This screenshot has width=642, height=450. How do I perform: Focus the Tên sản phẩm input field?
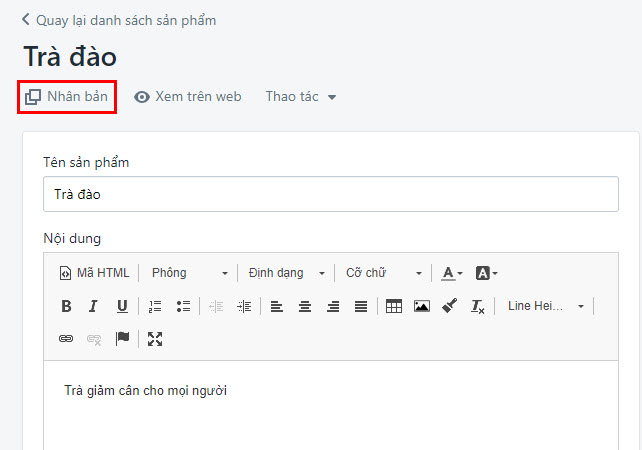(331, 194)
